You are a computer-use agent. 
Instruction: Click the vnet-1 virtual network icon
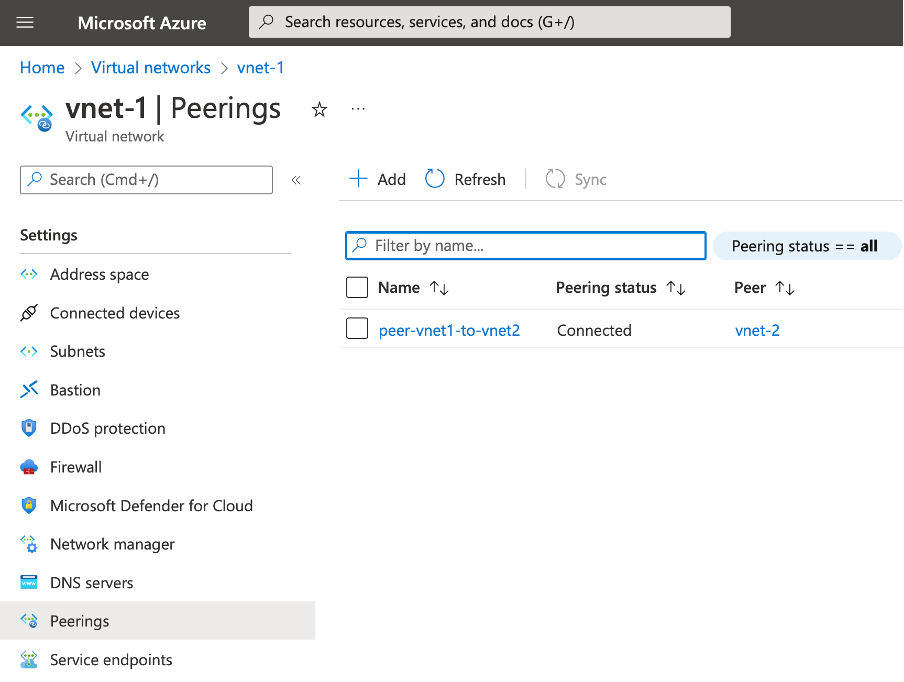(x=37, y=117)
